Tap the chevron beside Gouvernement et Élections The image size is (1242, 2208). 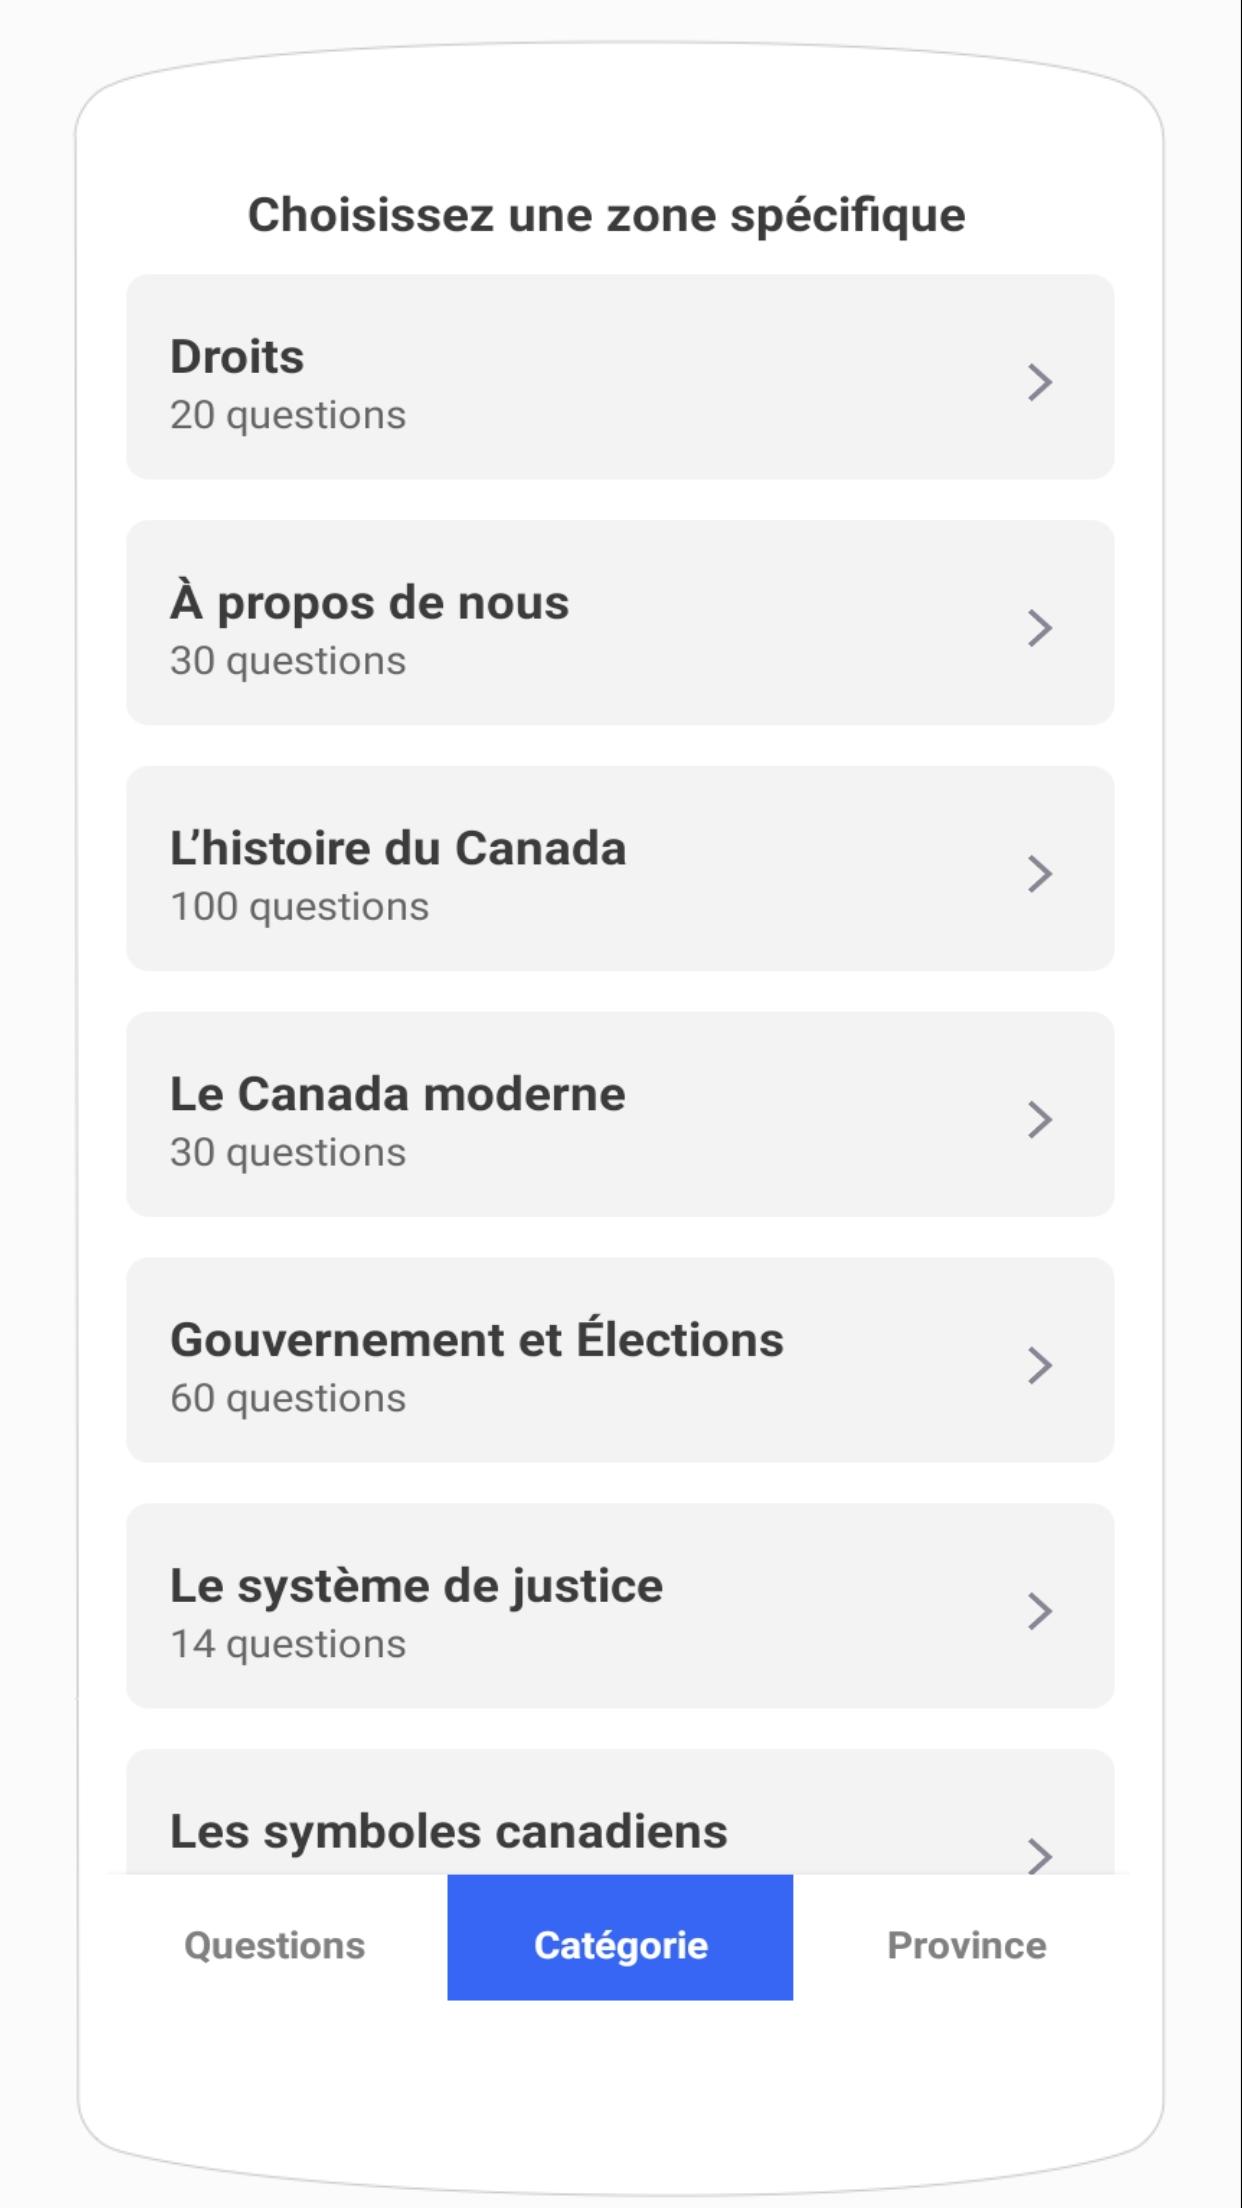(x=1040, y=1366)
